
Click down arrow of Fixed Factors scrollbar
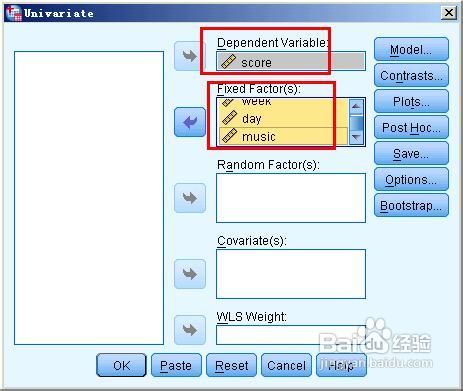click(356, 137)
